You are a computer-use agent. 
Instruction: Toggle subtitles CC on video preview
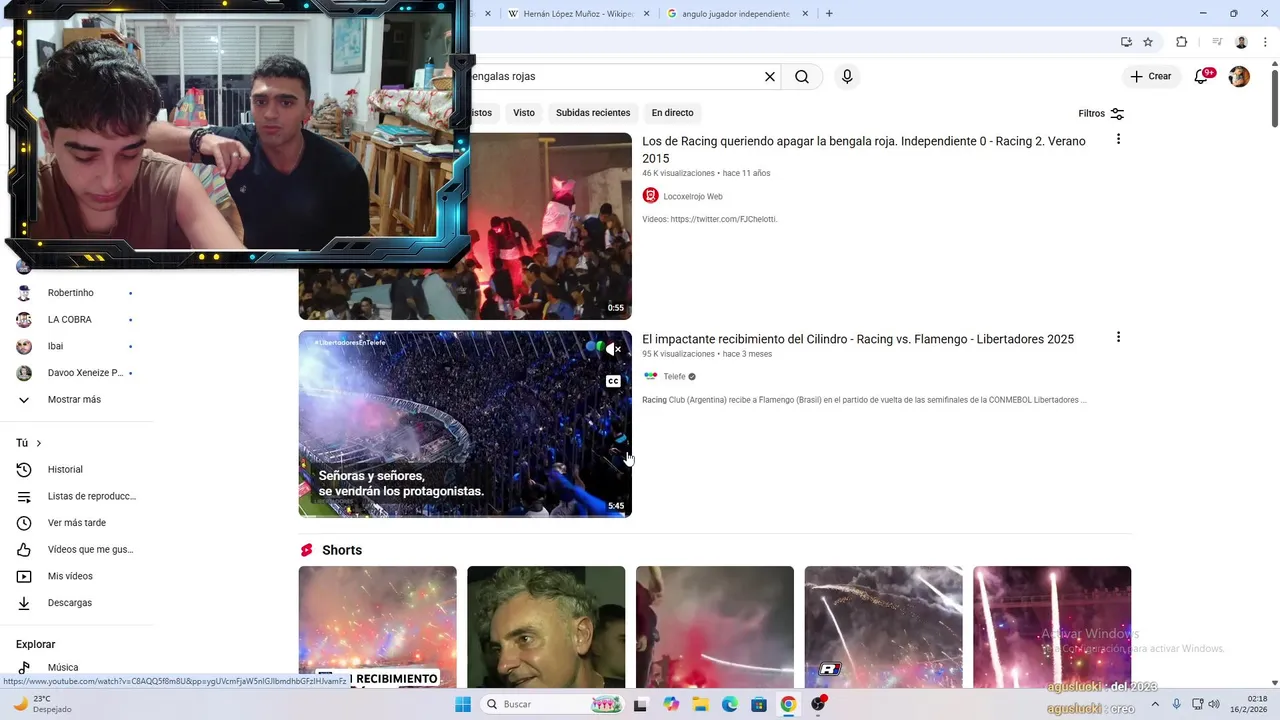tap(613, 381)
